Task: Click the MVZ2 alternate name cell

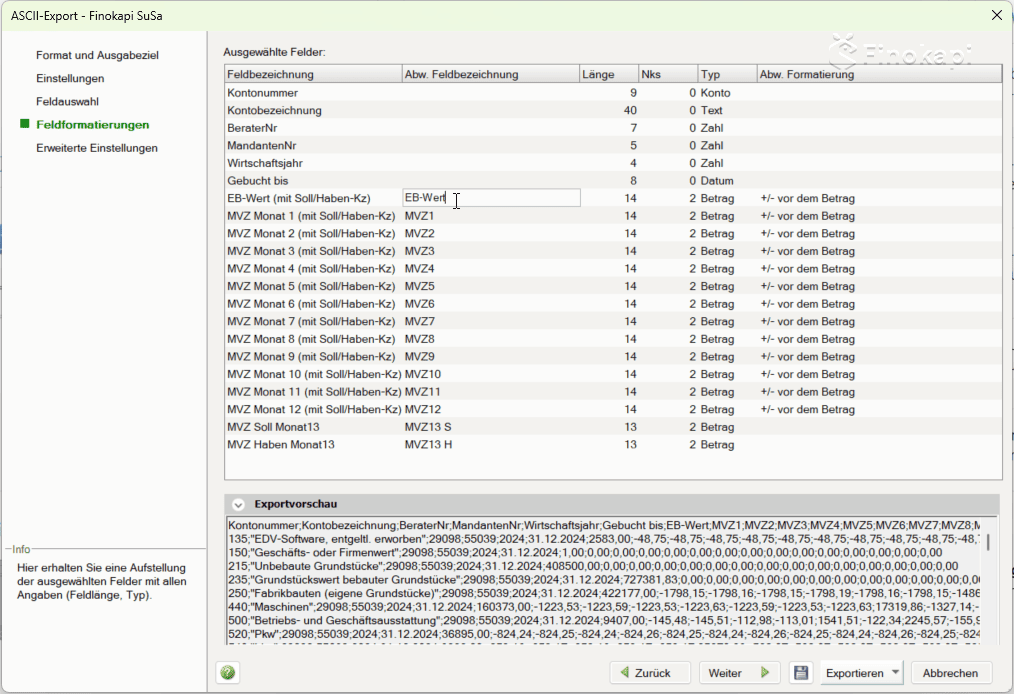Action: [x=491, y=233]
